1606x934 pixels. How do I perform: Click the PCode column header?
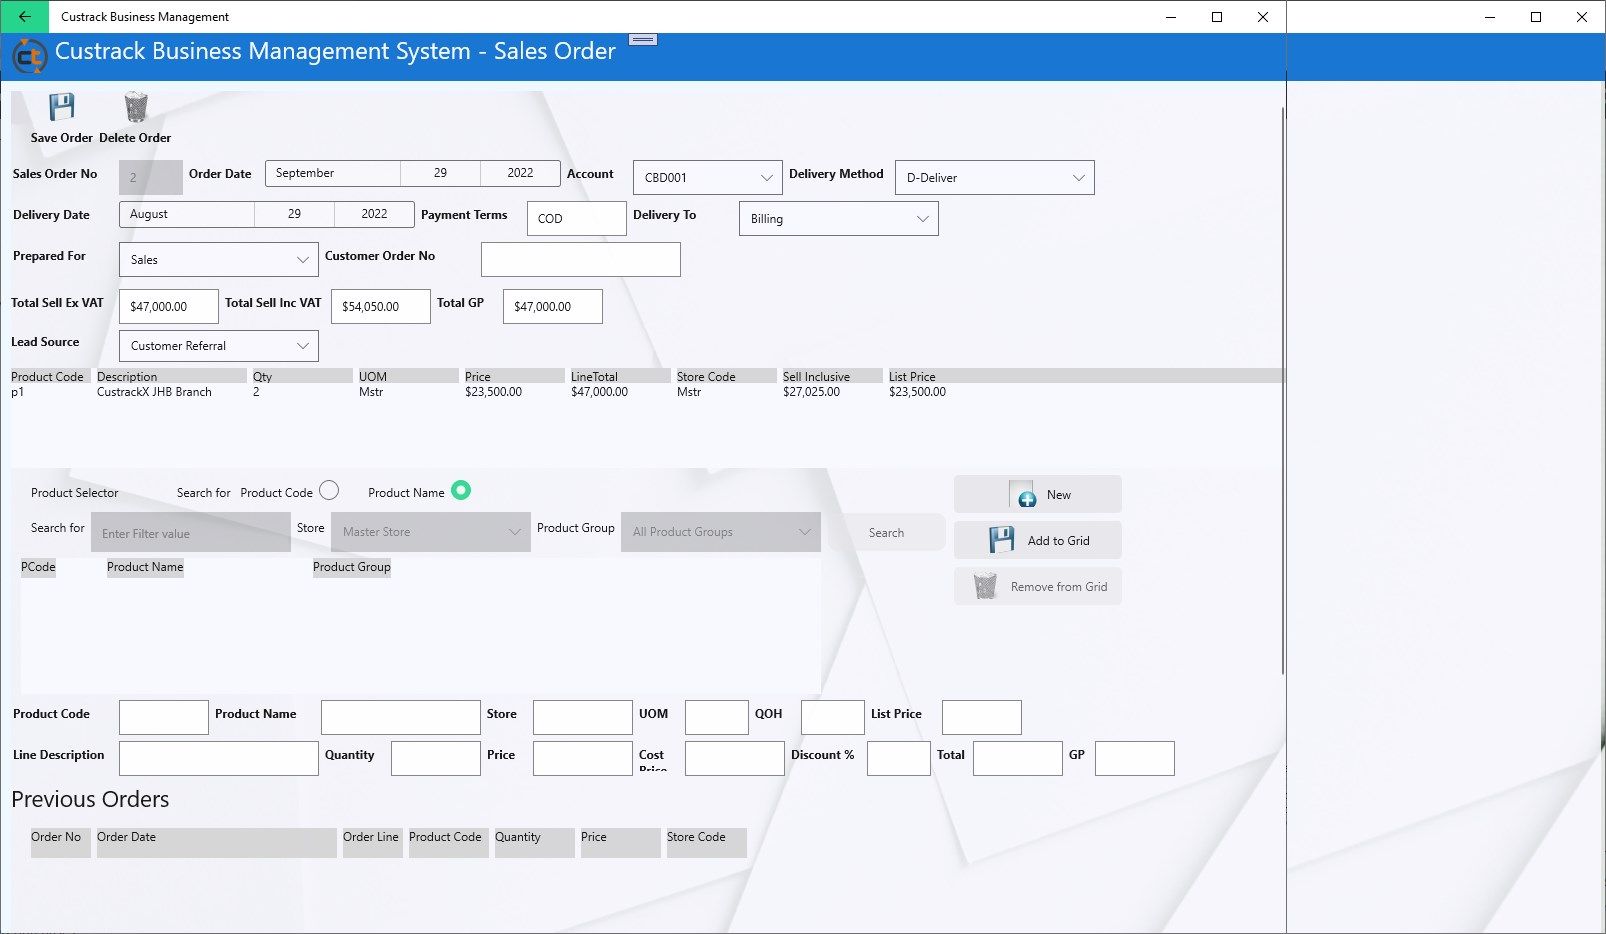(x=38, y=567)
